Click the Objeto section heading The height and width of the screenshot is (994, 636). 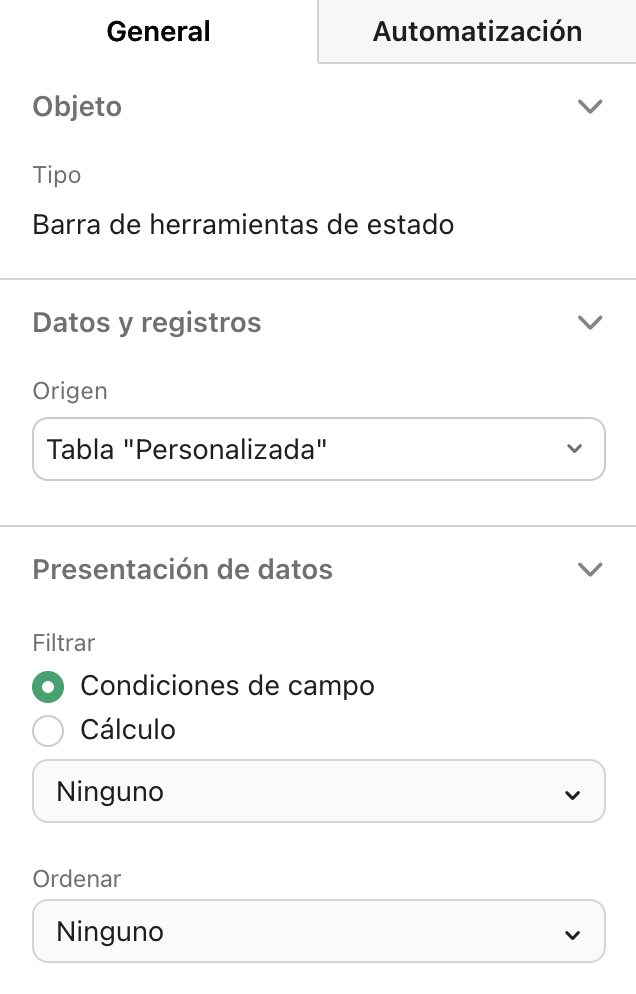77,107
